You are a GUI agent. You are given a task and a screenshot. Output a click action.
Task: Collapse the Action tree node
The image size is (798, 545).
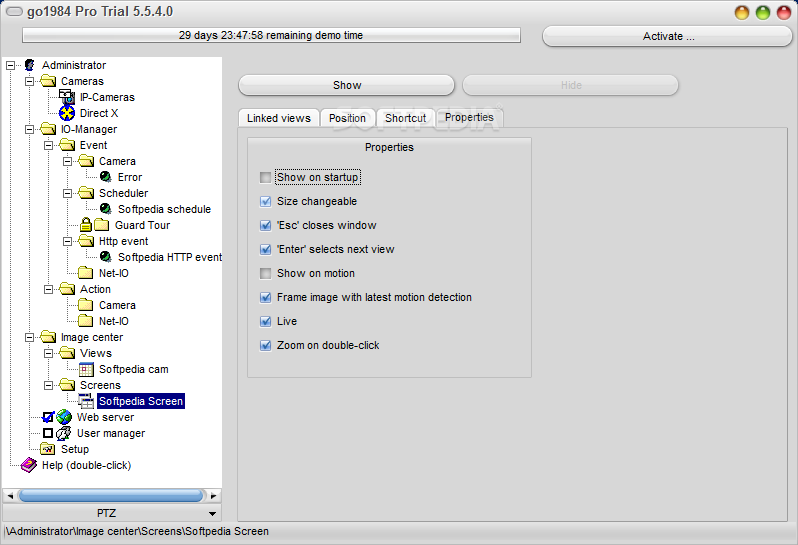48,289
